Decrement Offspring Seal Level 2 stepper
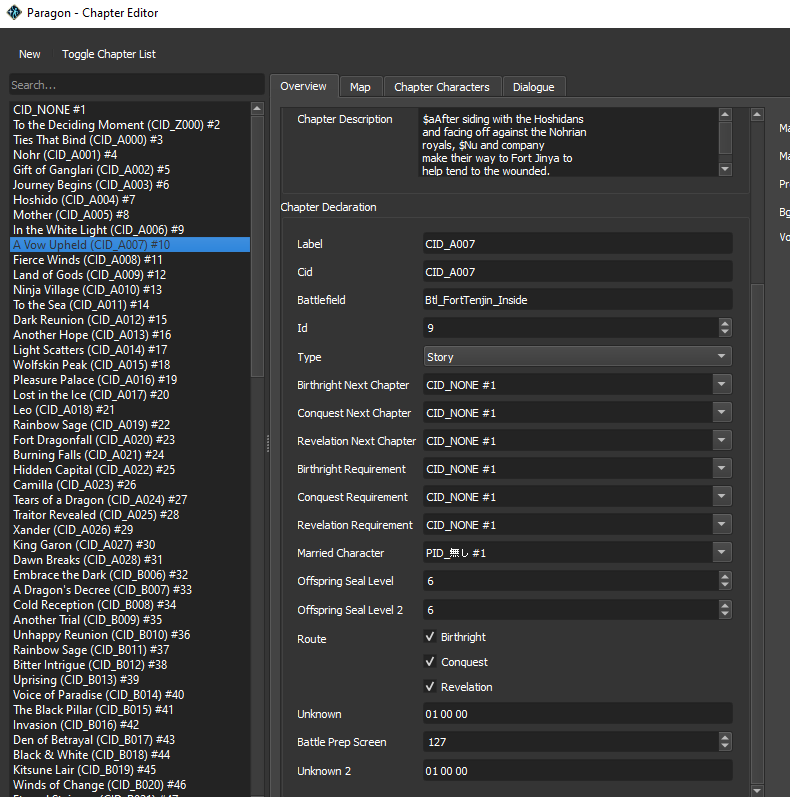Image resolution: width=790 pixels, height=797 pixels. click(x=725, y=614)
